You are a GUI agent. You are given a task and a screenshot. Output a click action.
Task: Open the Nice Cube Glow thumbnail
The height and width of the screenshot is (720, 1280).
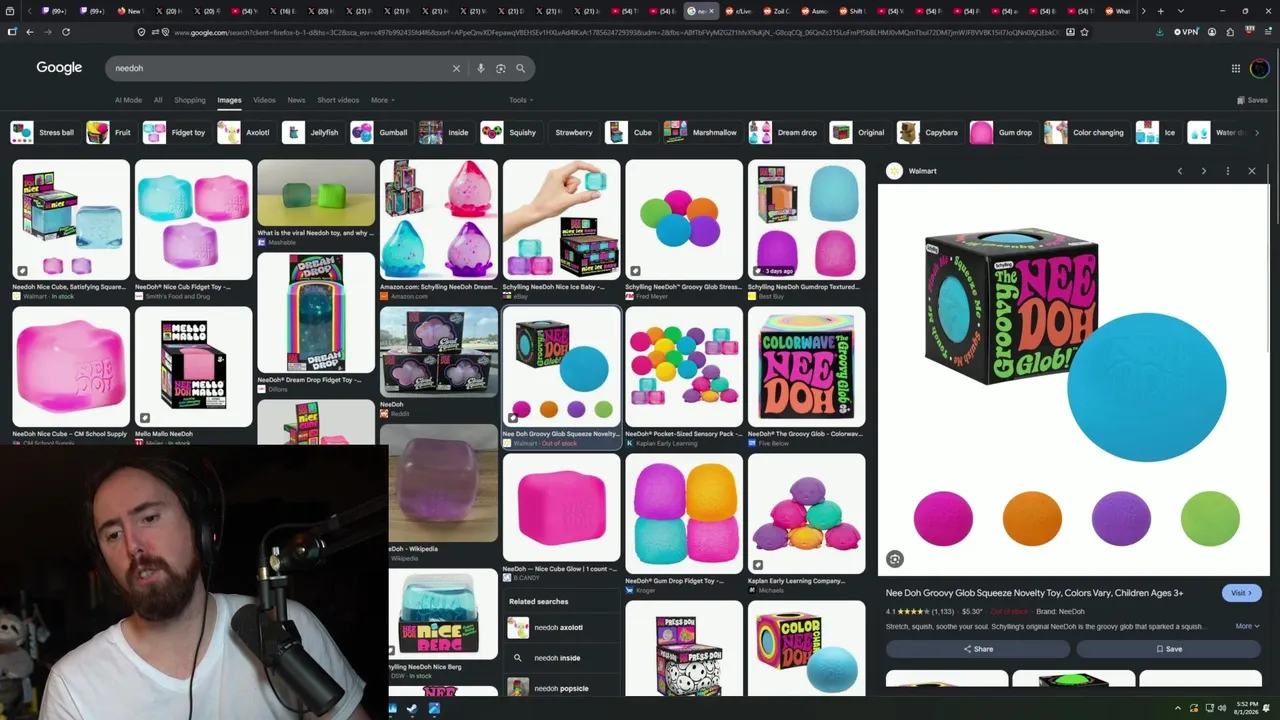pyautogui.click(x=561, y=508)
